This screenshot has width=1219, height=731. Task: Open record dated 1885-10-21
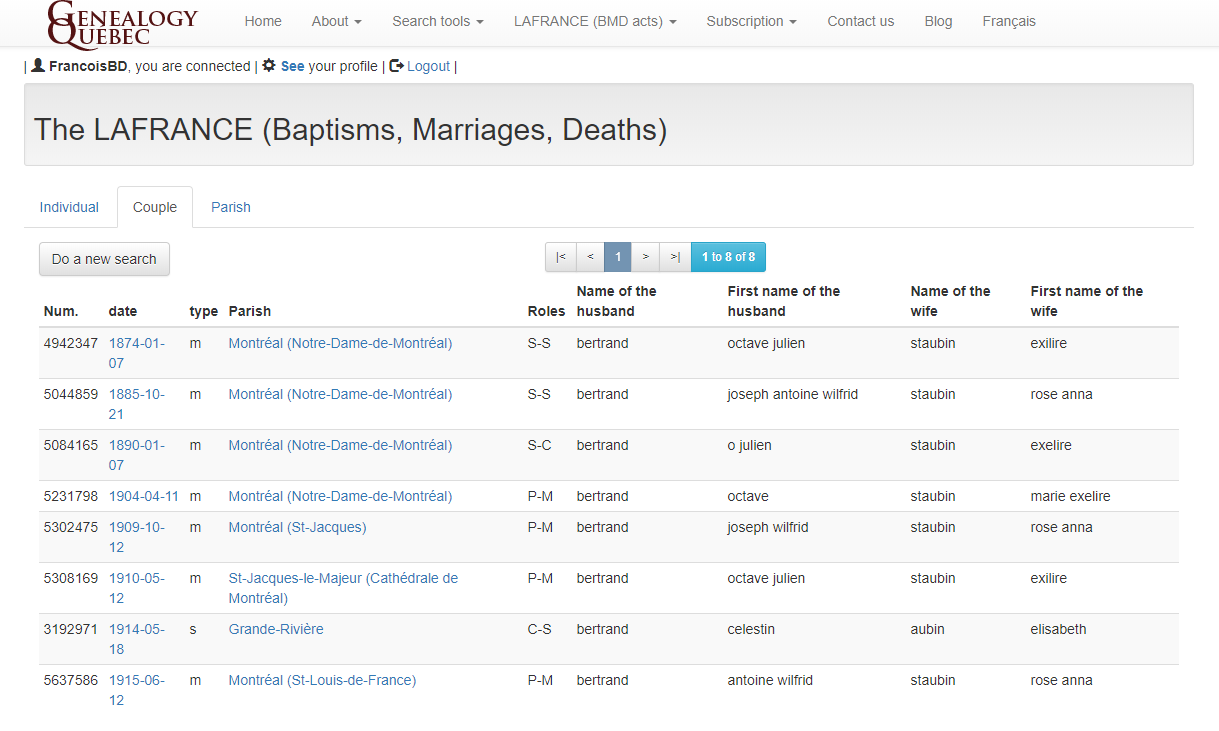click(137, 404)
